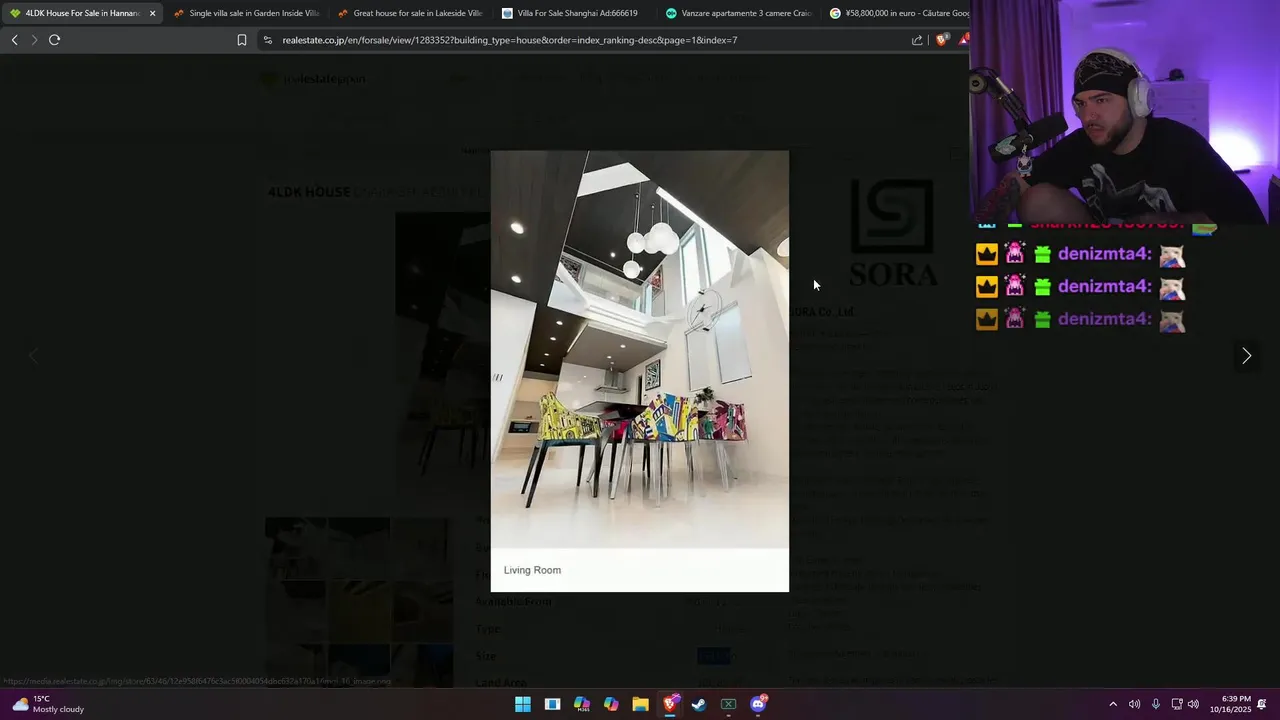The image size is (1280, 720).
Task: Open Discord from the taskbar
Action: click(x=758, y=704)
